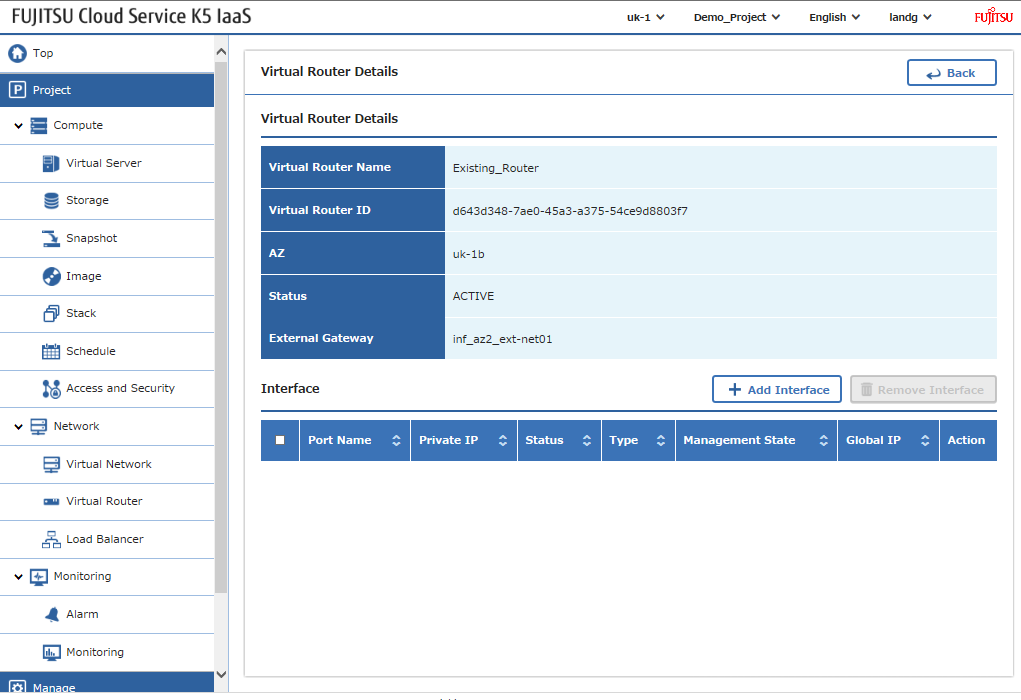Select Virtual Server in sidebar
Viewport: 1021px width, 700px height.
tap(107, 163)
